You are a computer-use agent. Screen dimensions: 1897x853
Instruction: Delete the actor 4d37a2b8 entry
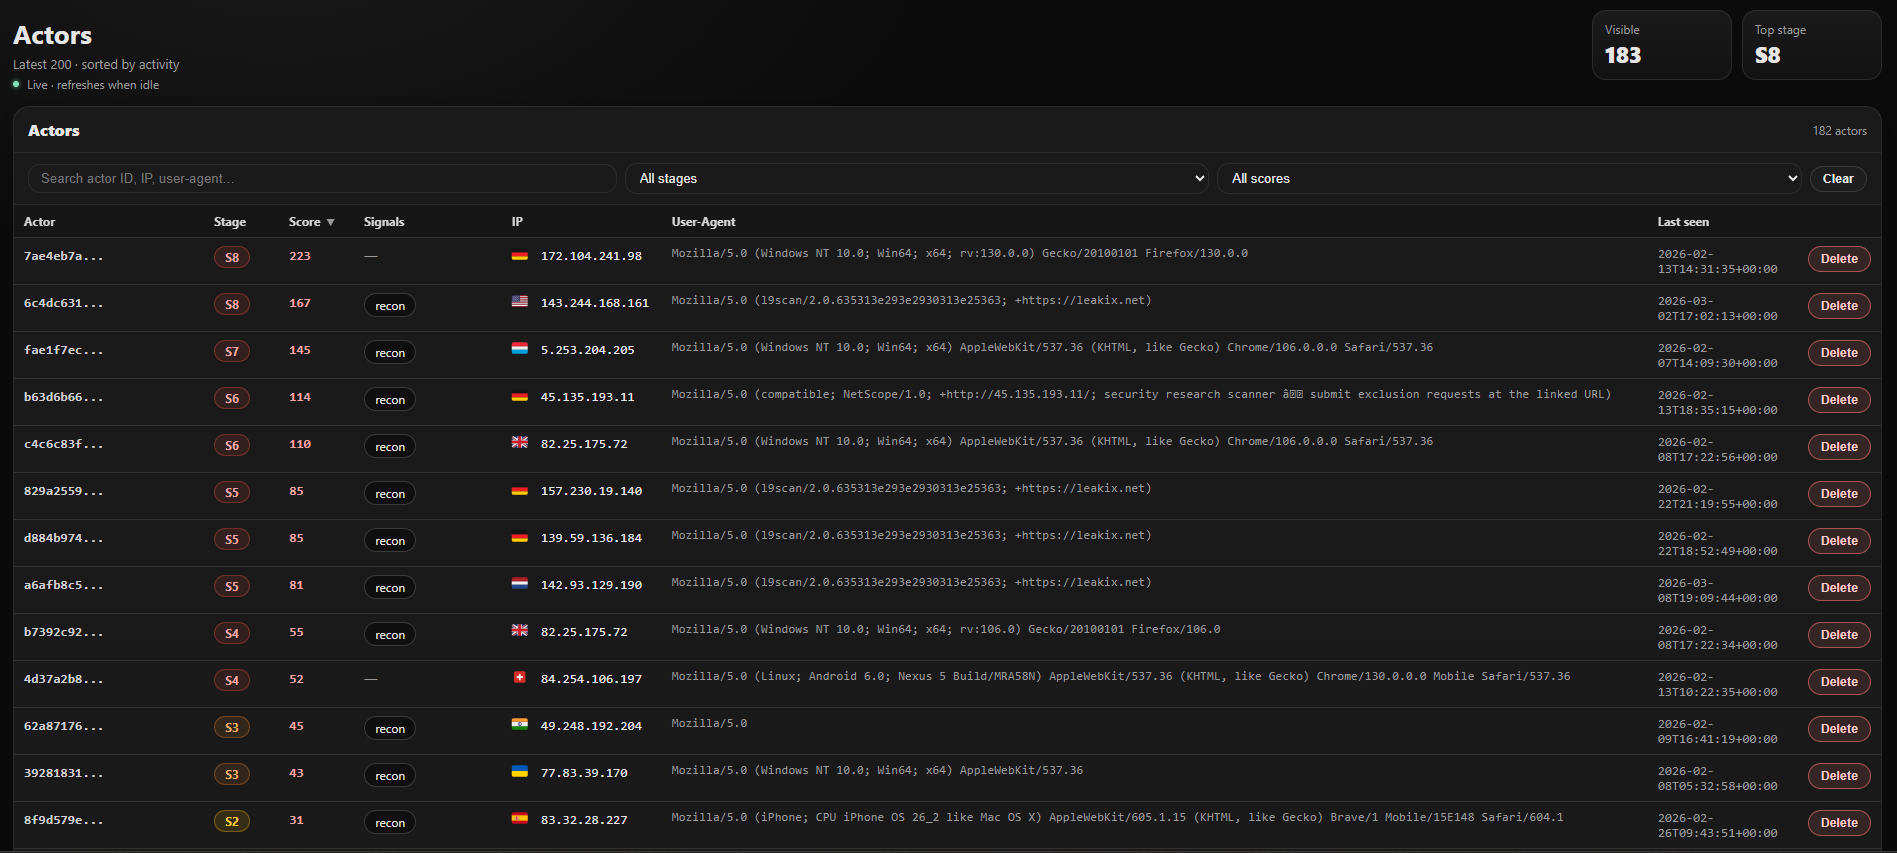[x=1838, y=682]
